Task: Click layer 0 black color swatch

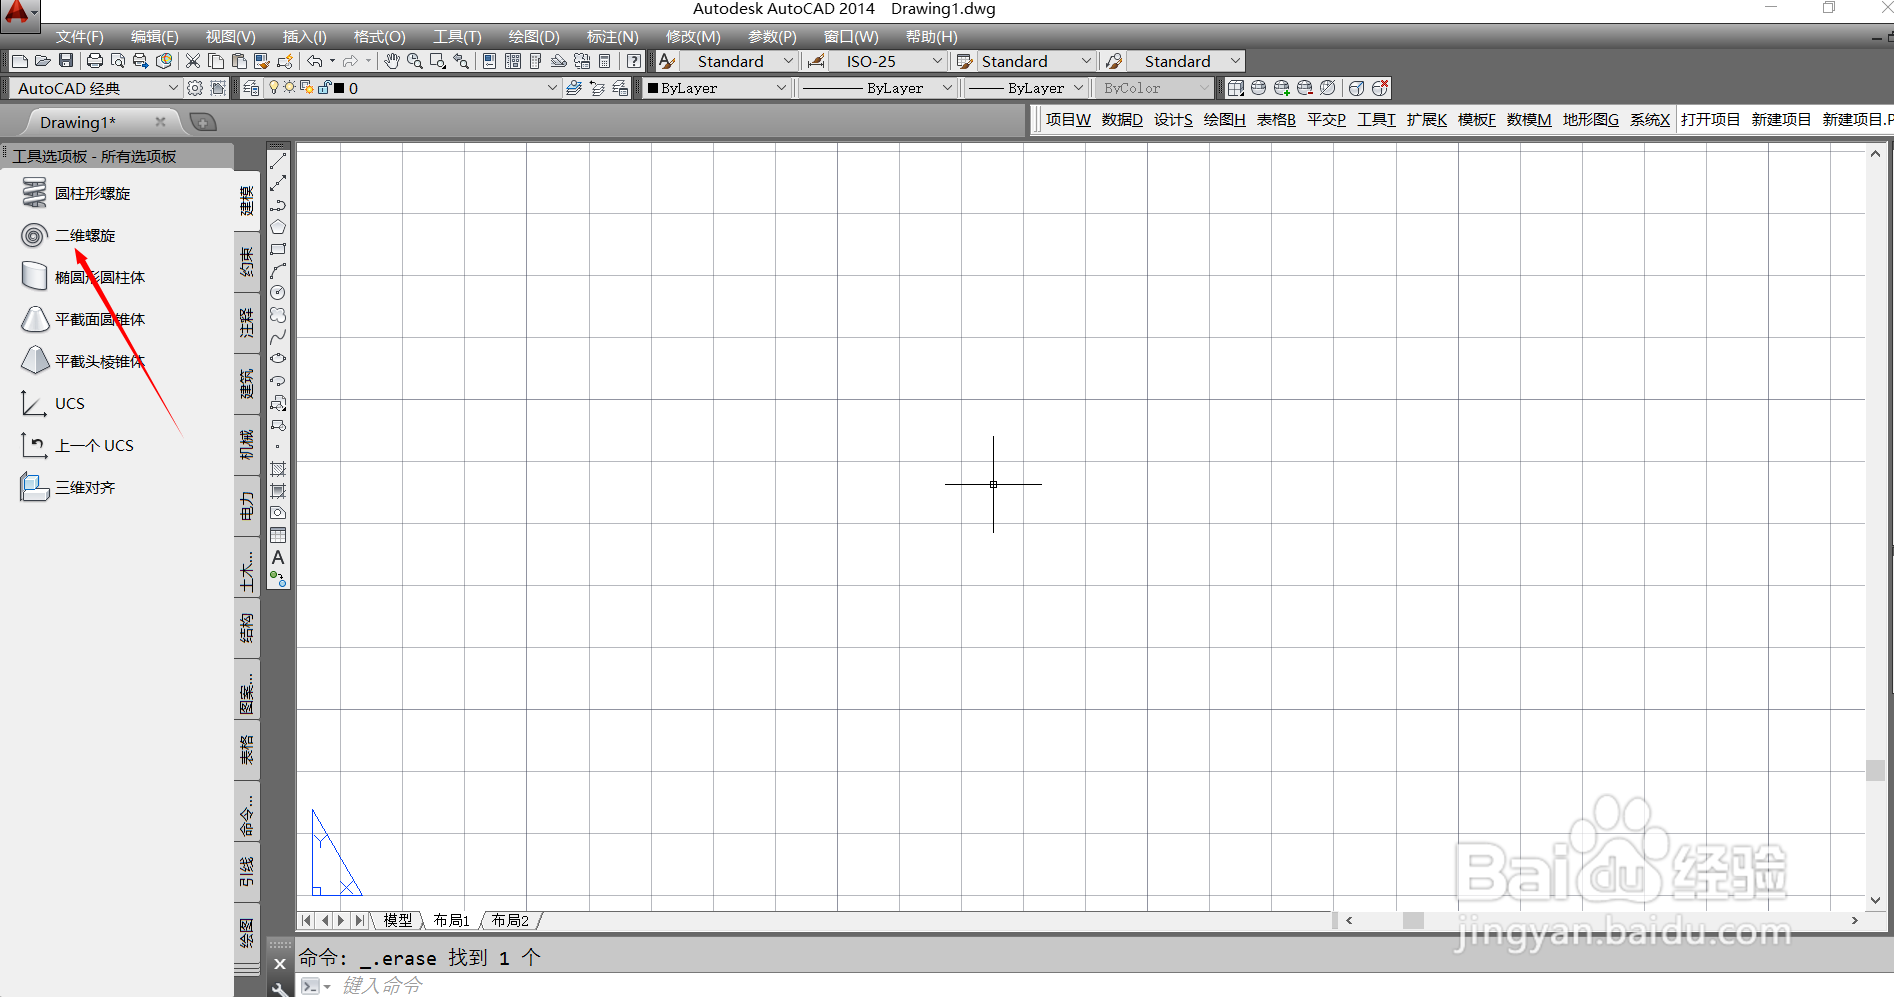Action: point(339,88)
